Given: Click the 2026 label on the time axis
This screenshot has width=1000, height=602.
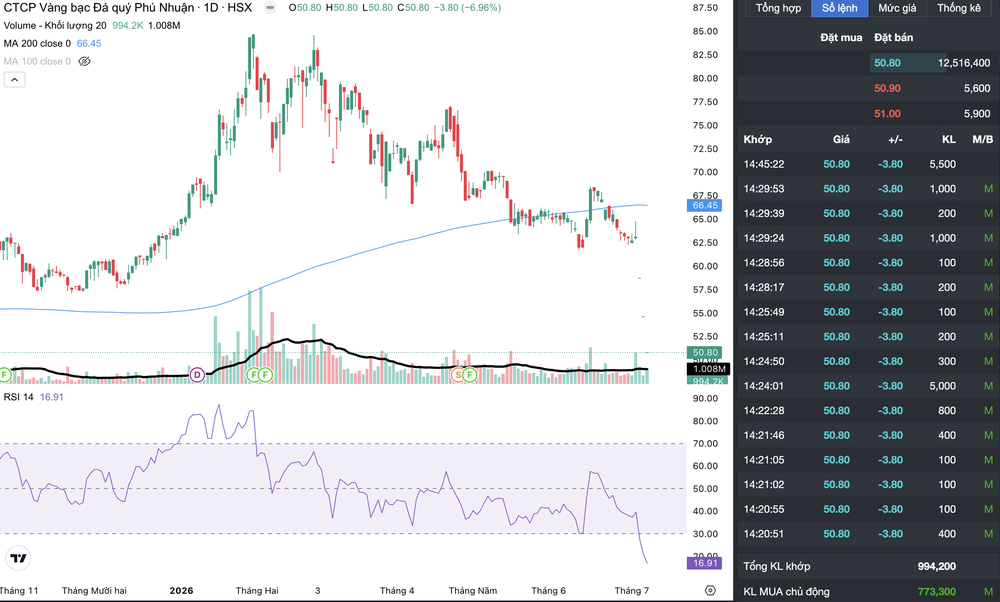Looking at the screenshot, I should coord(181,591).
